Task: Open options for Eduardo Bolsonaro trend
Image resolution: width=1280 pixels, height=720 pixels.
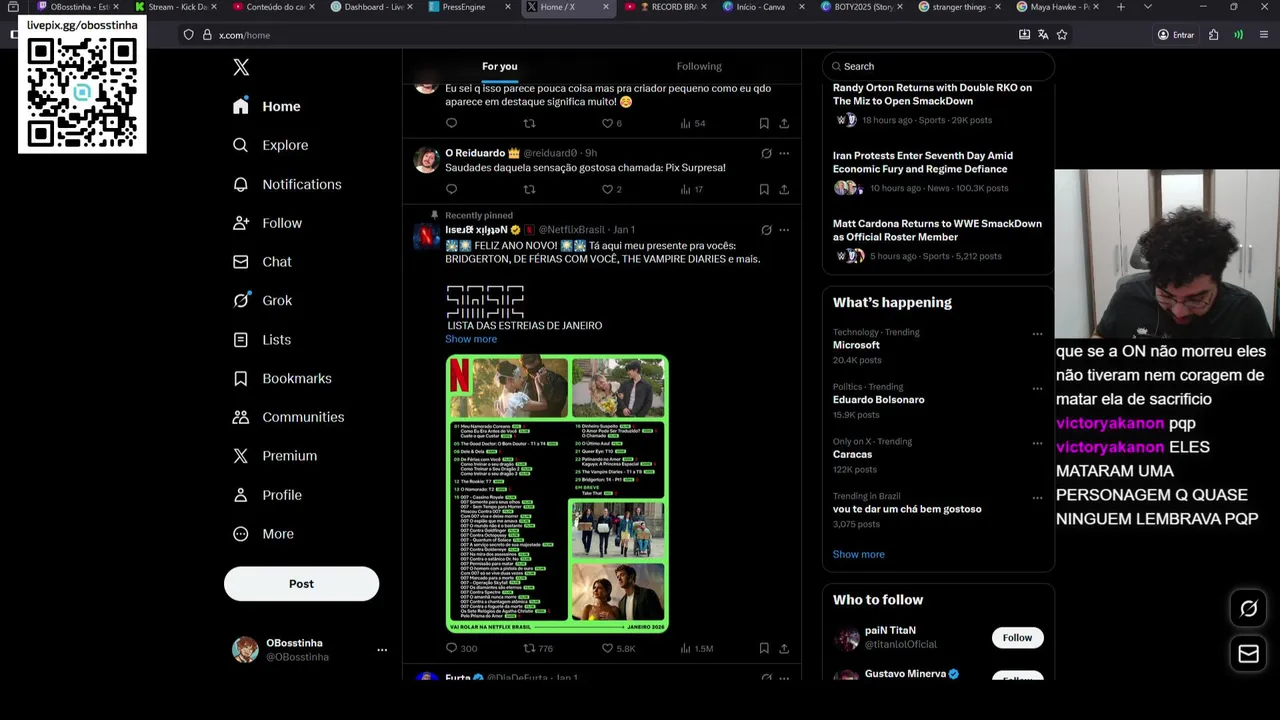Action: [1037, 389]
